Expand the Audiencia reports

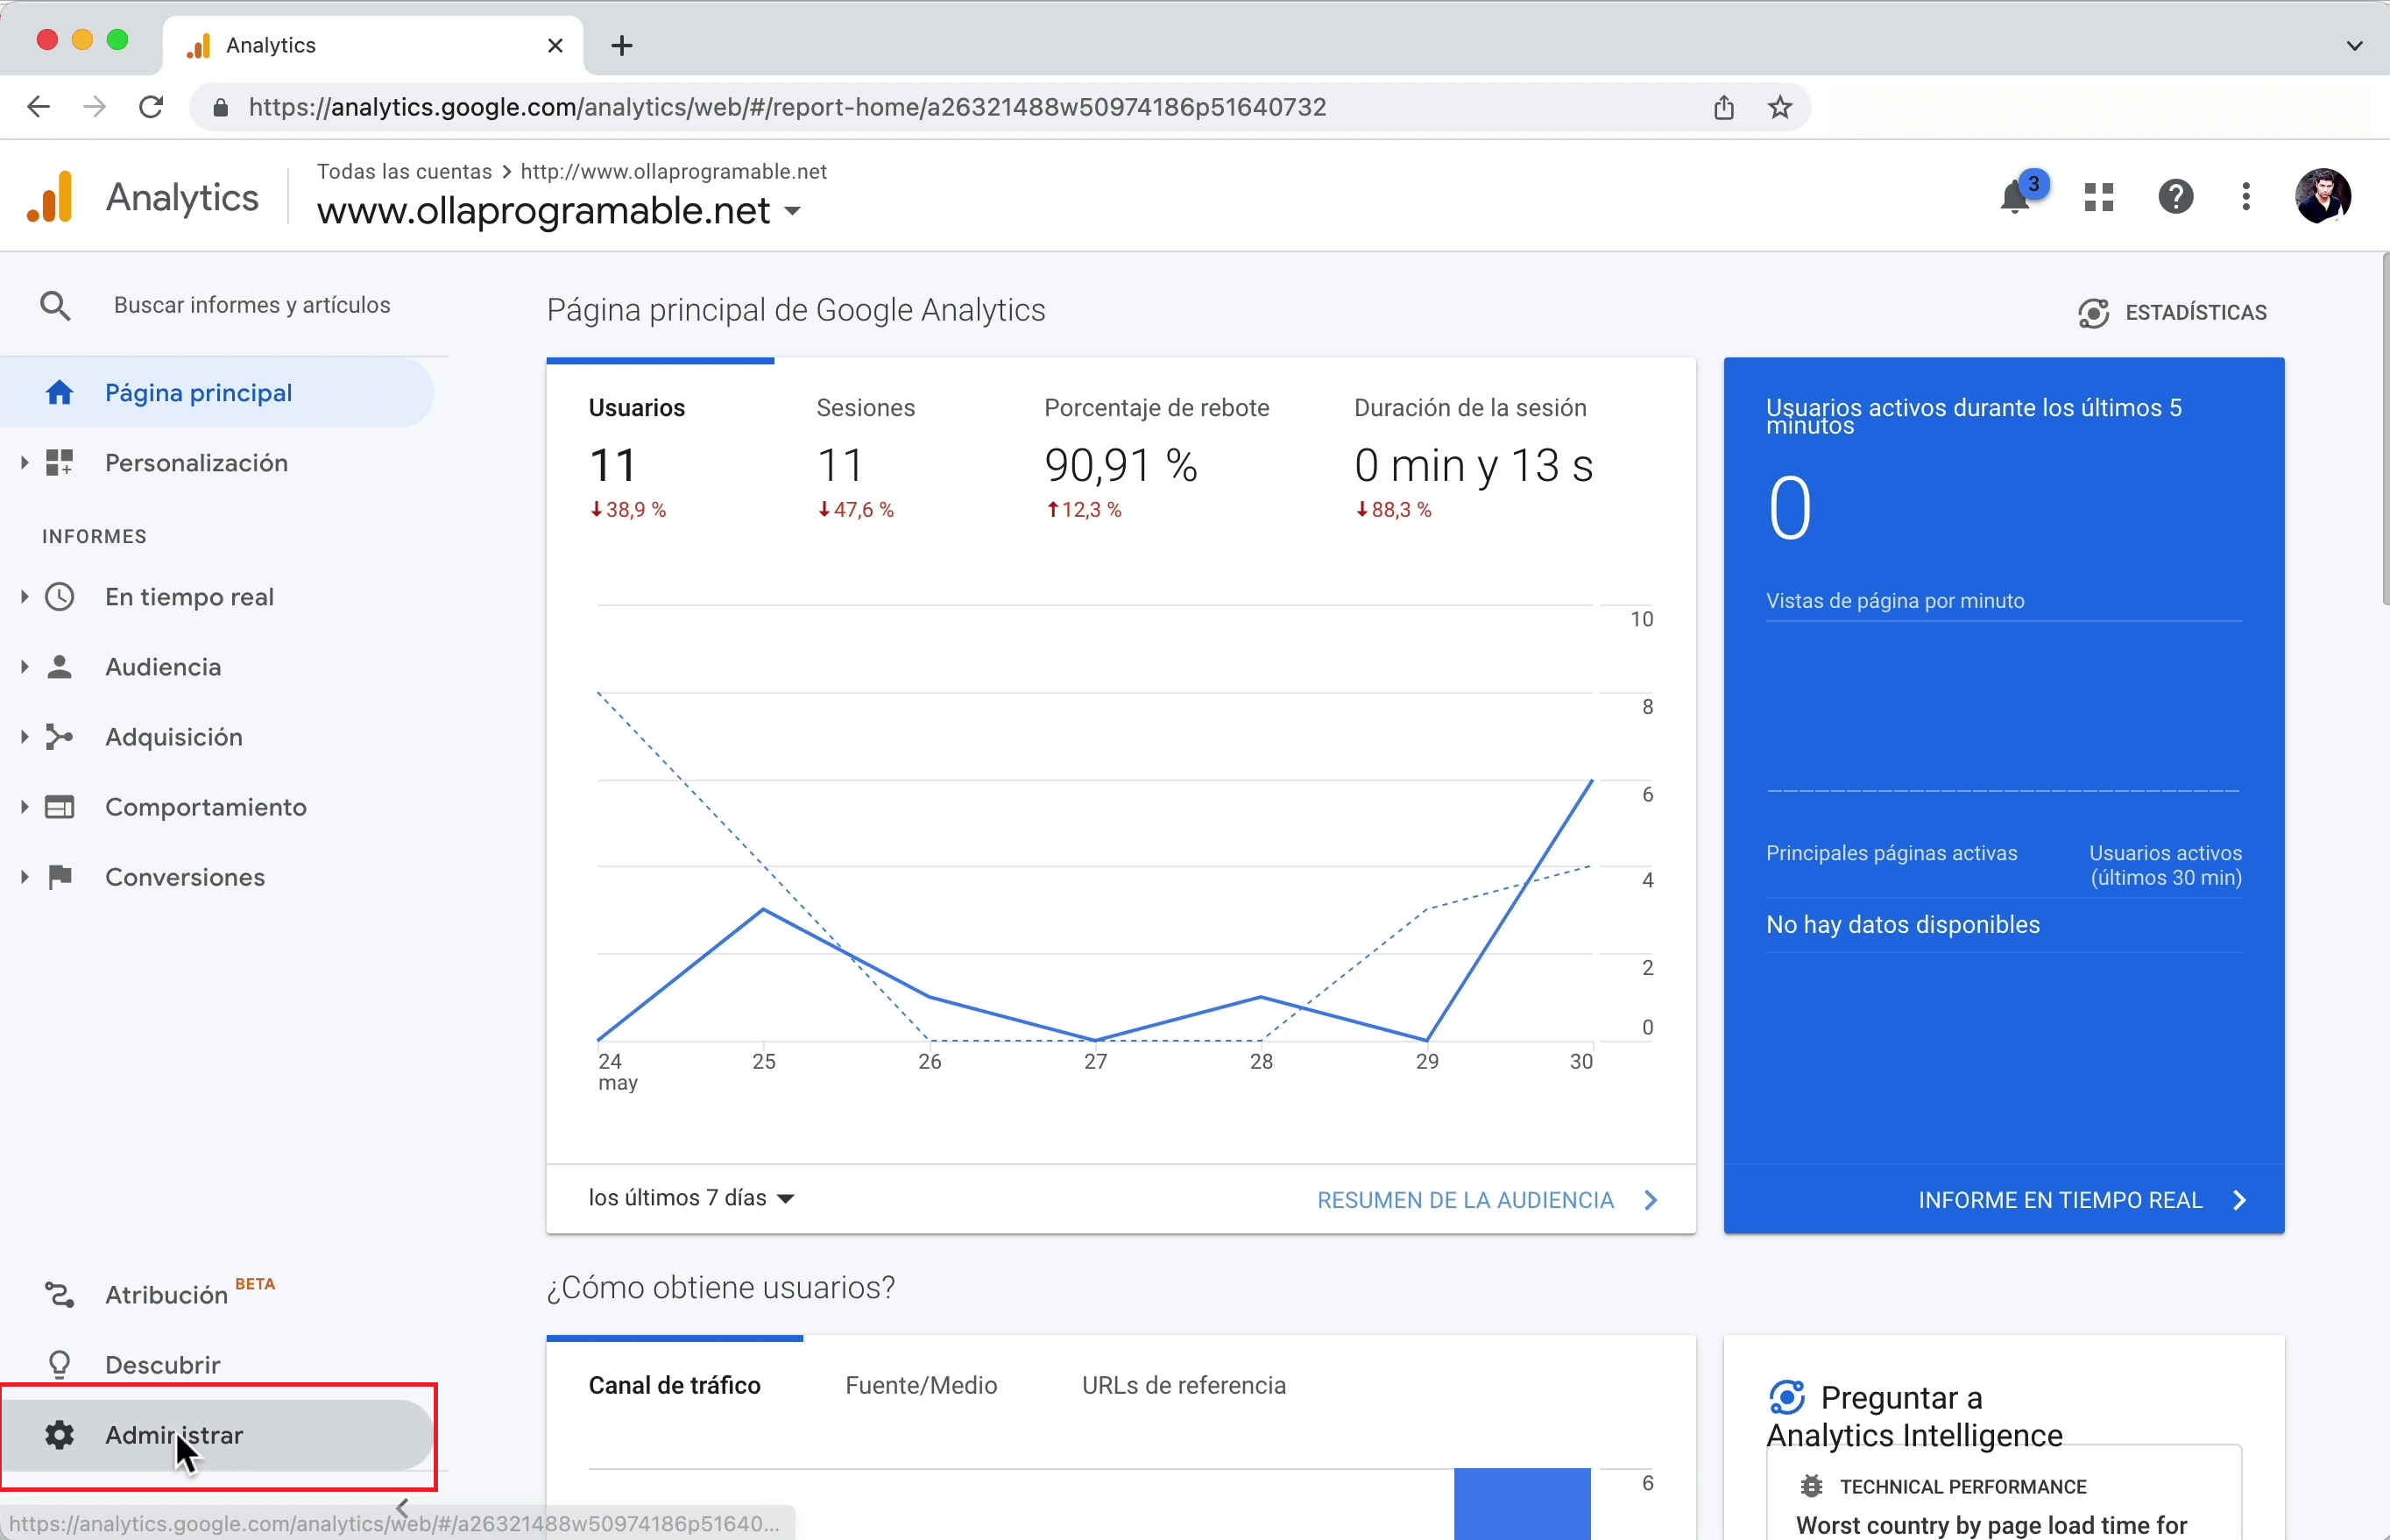pyautogui.click(x=24, y=667)
